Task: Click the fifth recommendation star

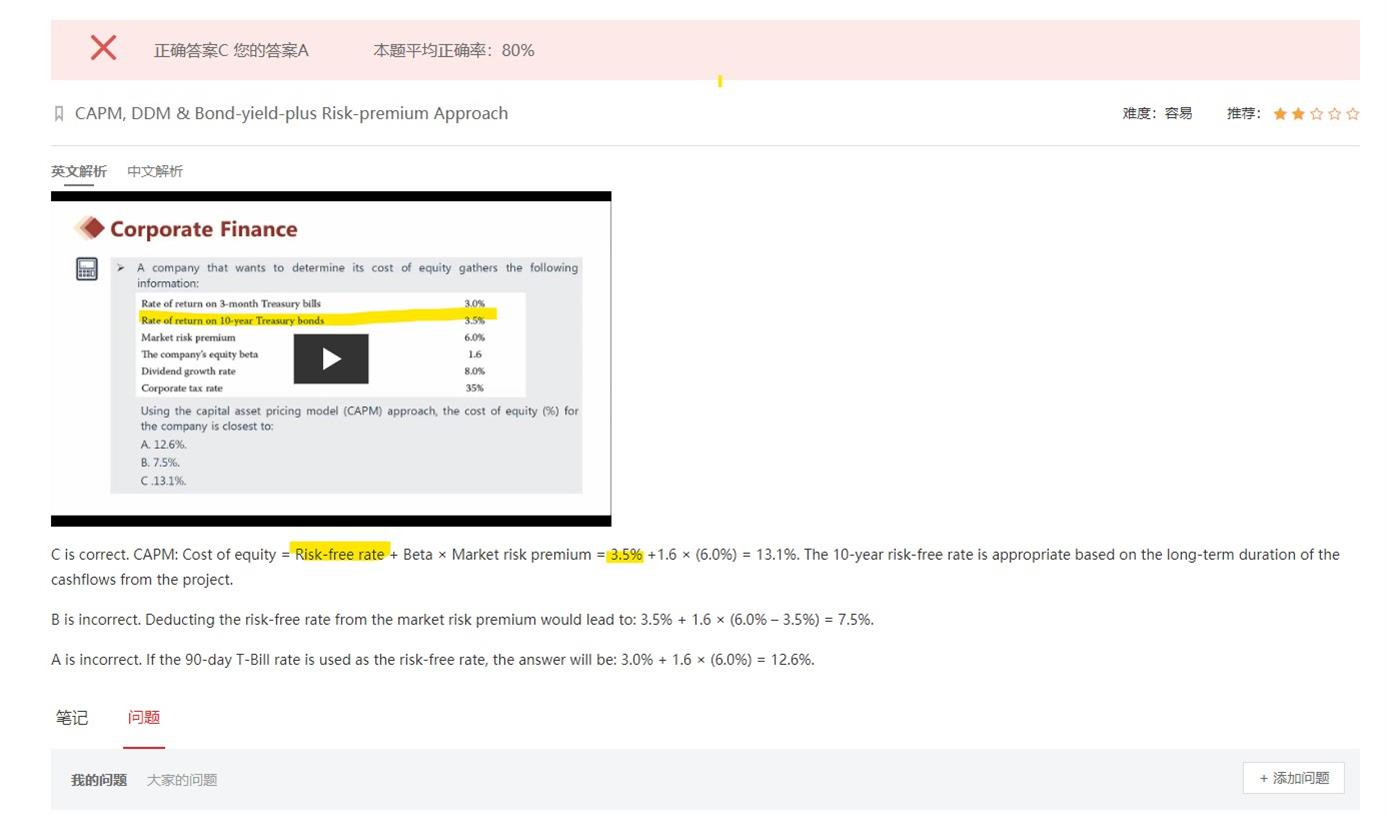Action: click(x=1352, y=114)
